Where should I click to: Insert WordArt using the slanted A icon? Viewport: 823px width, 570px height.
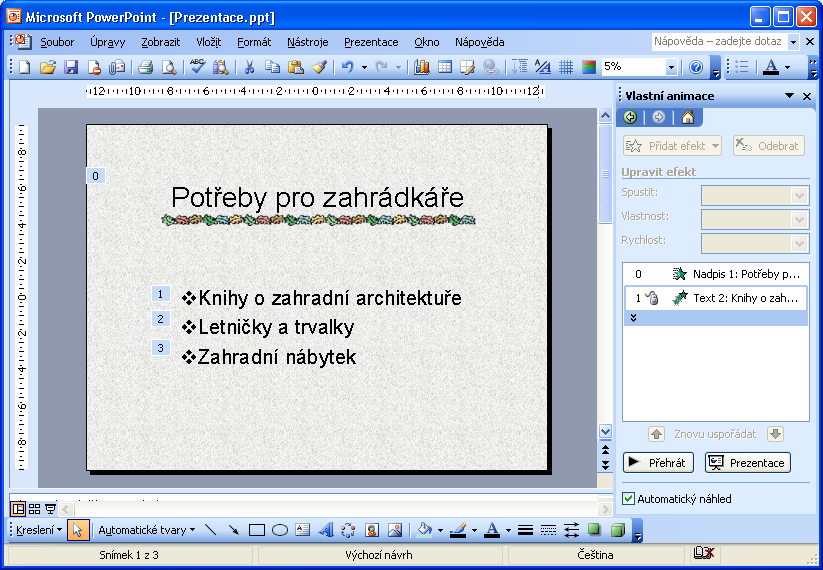[x=326, y=530]
